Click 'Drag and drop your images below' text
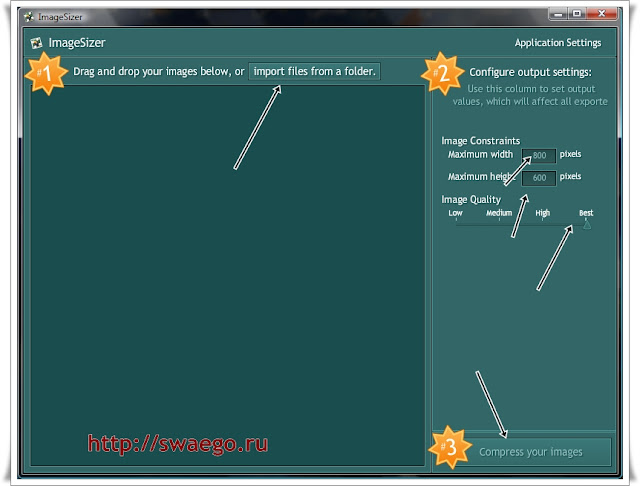Screen dimensions: 640x486 coord(151,71)
